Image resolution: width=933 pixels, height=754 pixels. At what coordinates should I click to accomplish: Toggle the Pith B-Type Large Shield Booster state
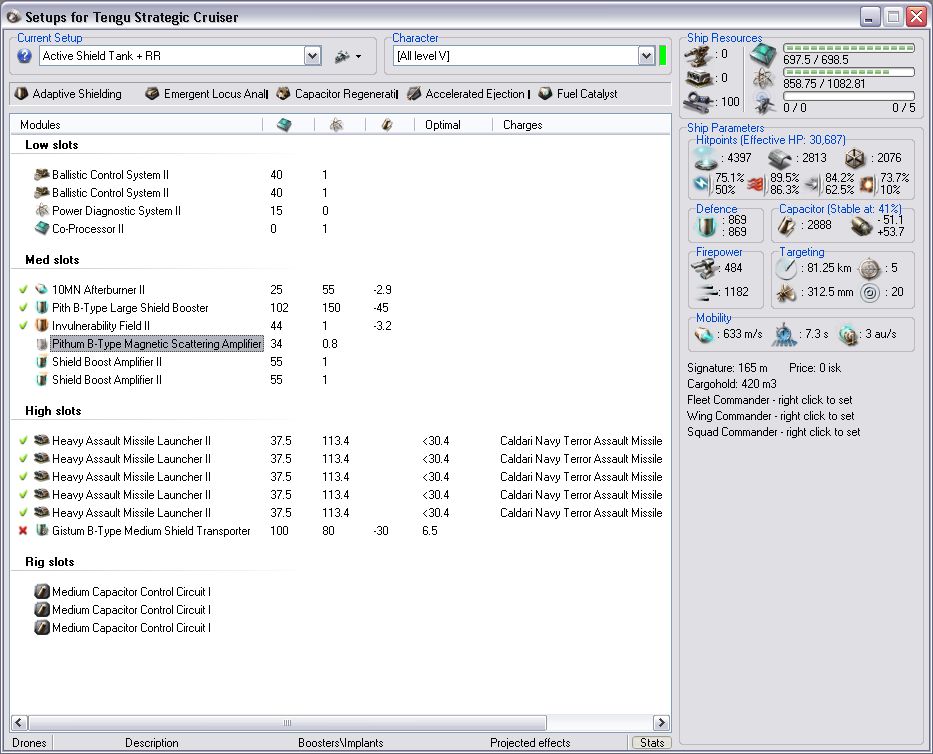tap(23, 308)
